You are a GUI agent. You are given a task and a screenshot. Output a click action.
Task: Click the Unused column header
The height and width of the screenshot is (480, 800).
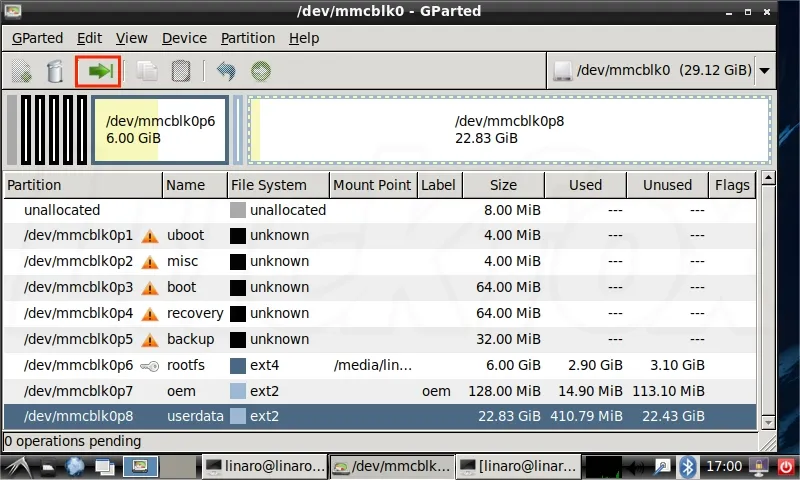coord(667,185)
